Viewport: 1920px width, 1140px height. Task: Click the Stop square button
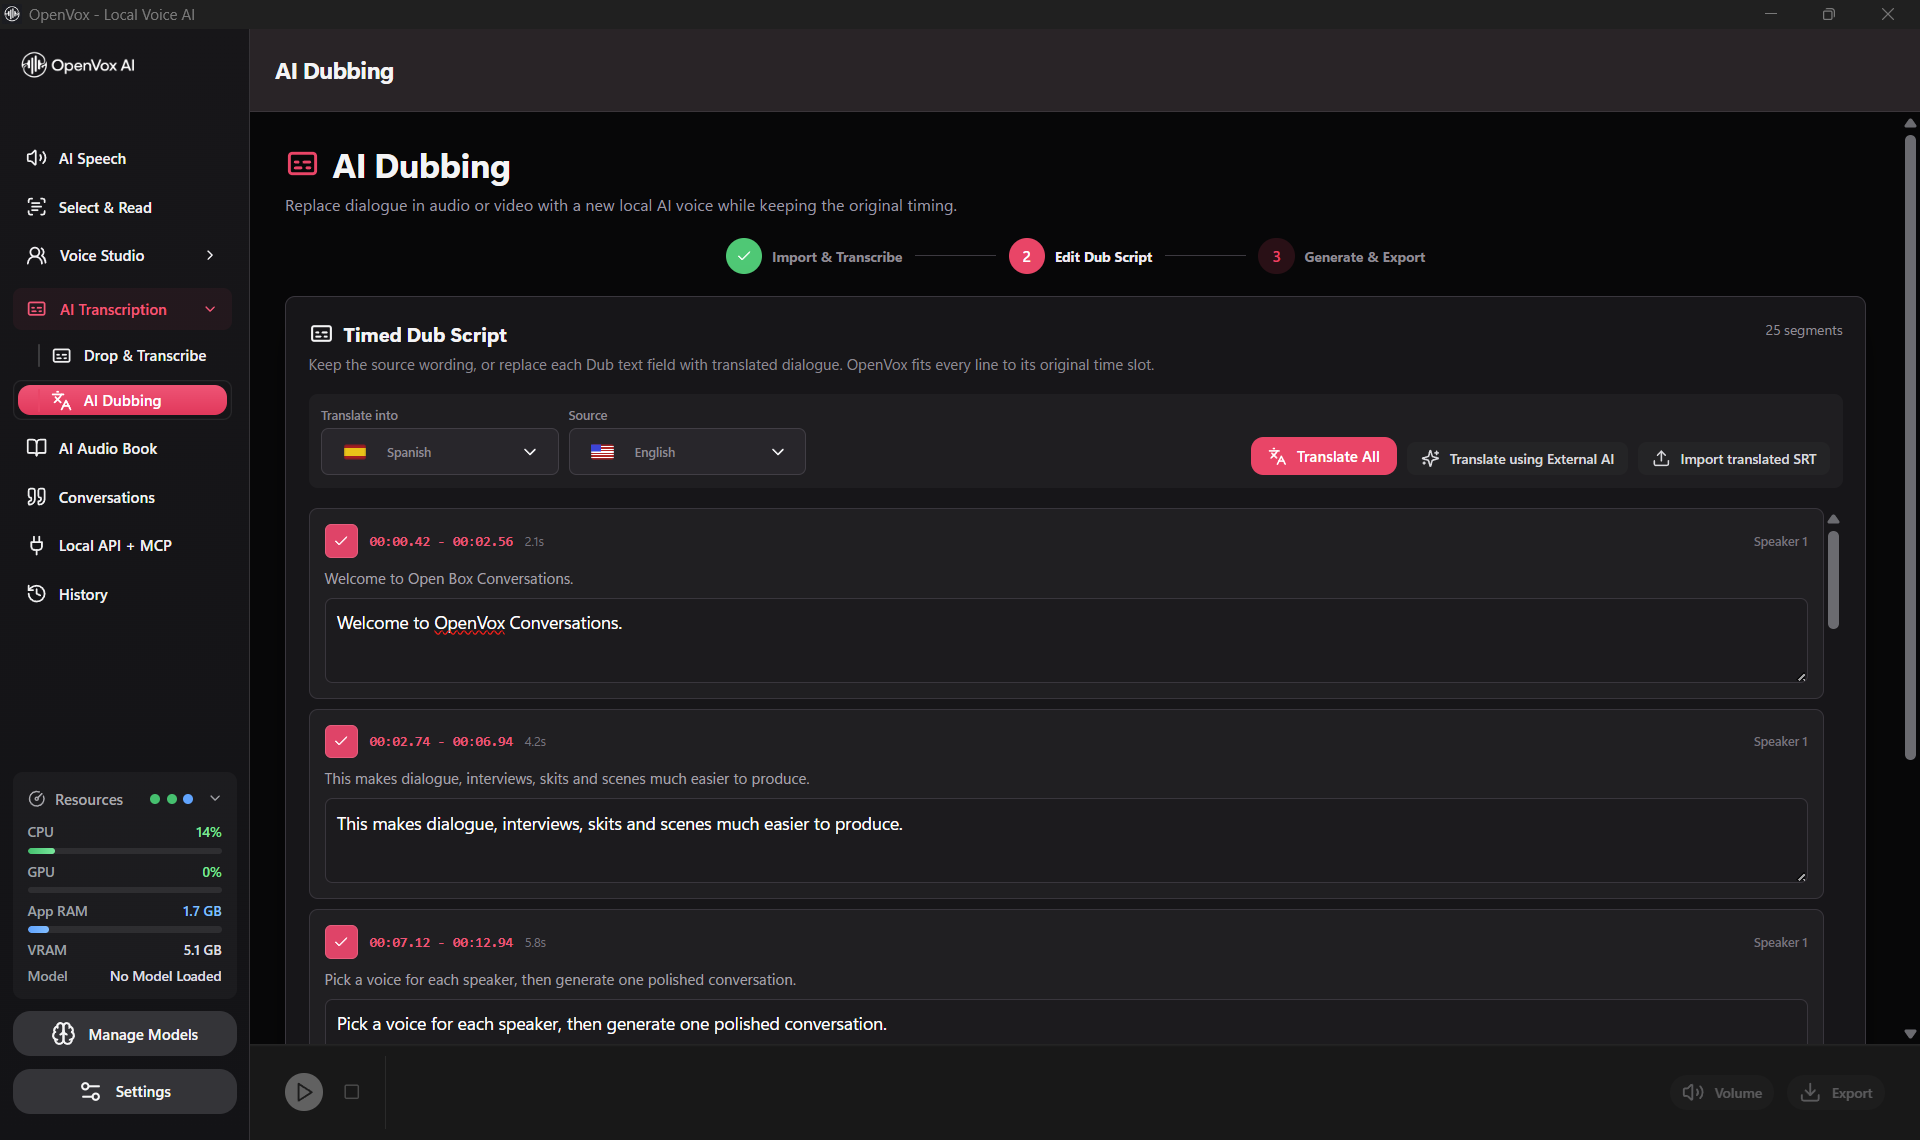[x=352, y=1092]
